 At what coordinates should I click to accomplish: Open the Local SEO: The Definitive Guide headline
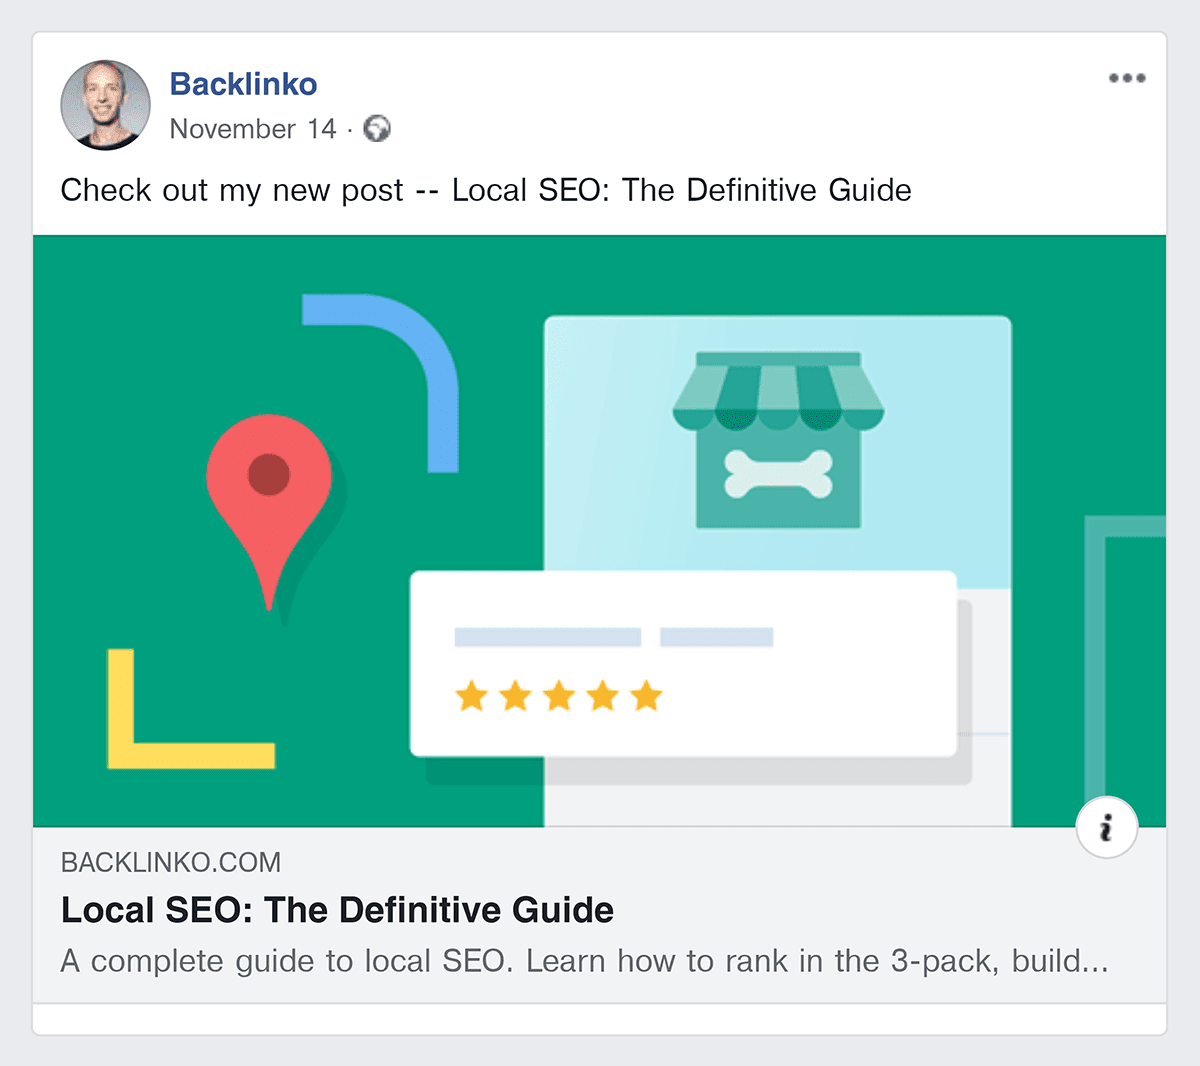click(x=337, y=910)
